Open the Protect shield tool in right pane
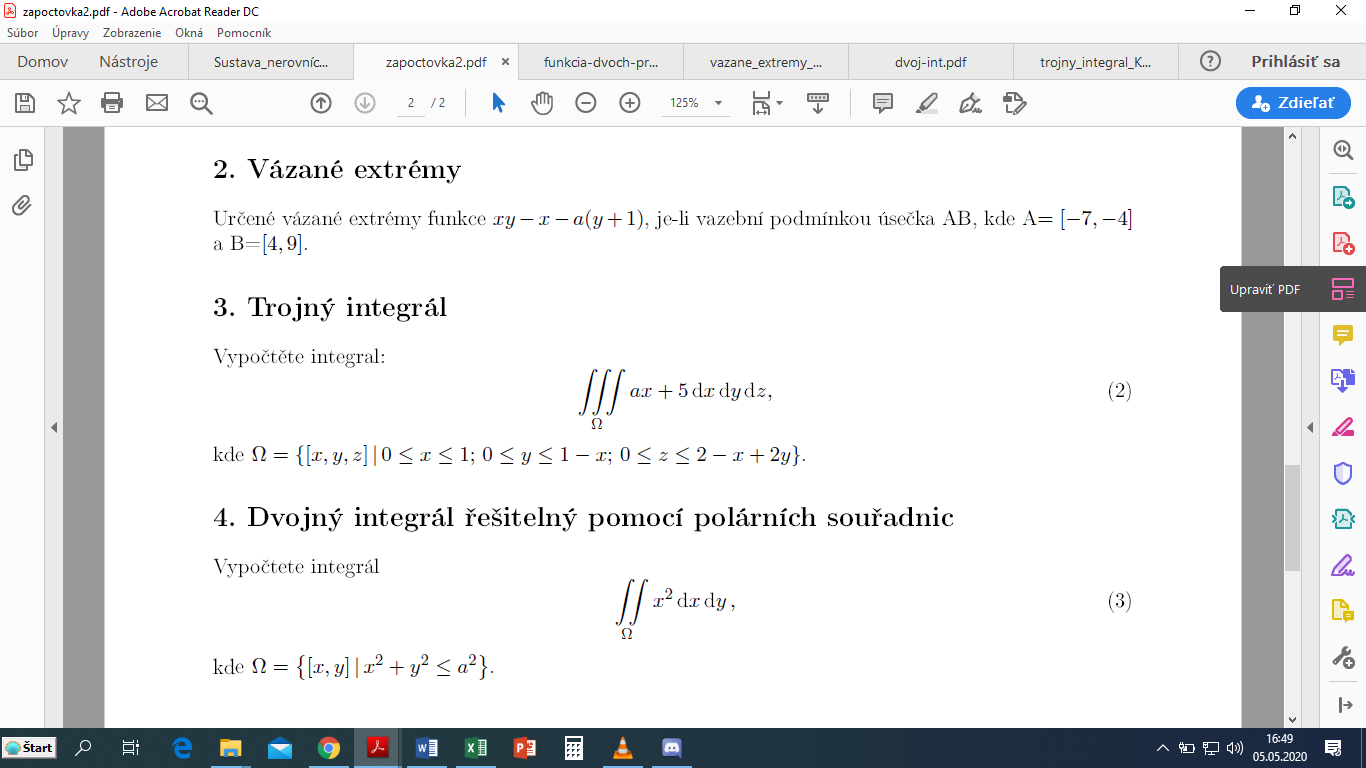The height and width of the screenshot is (768, 1366). click(x=1342, y=473)
